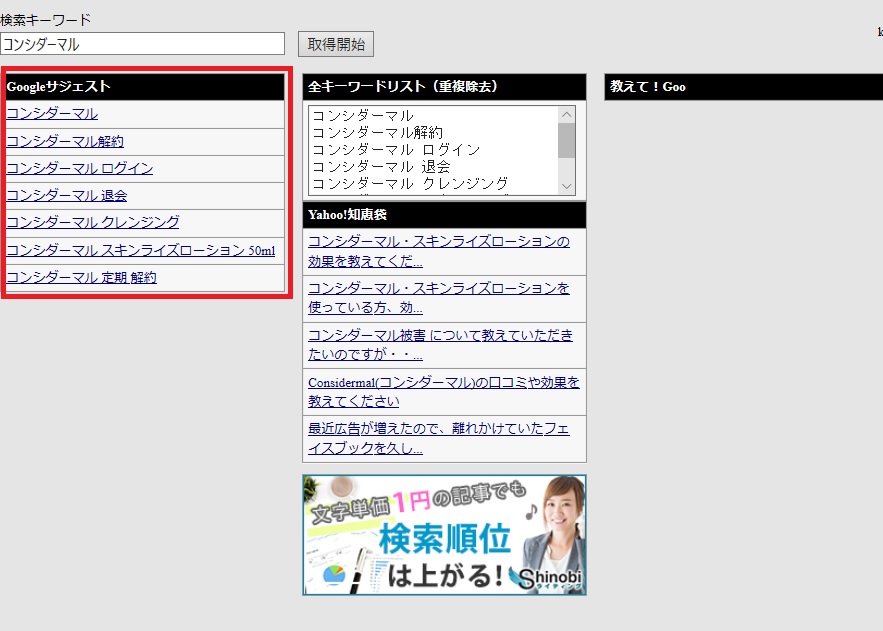
Task: Click the コンシダーマル 定期 解約 suggest link
Action: click(x=81, y=277)
